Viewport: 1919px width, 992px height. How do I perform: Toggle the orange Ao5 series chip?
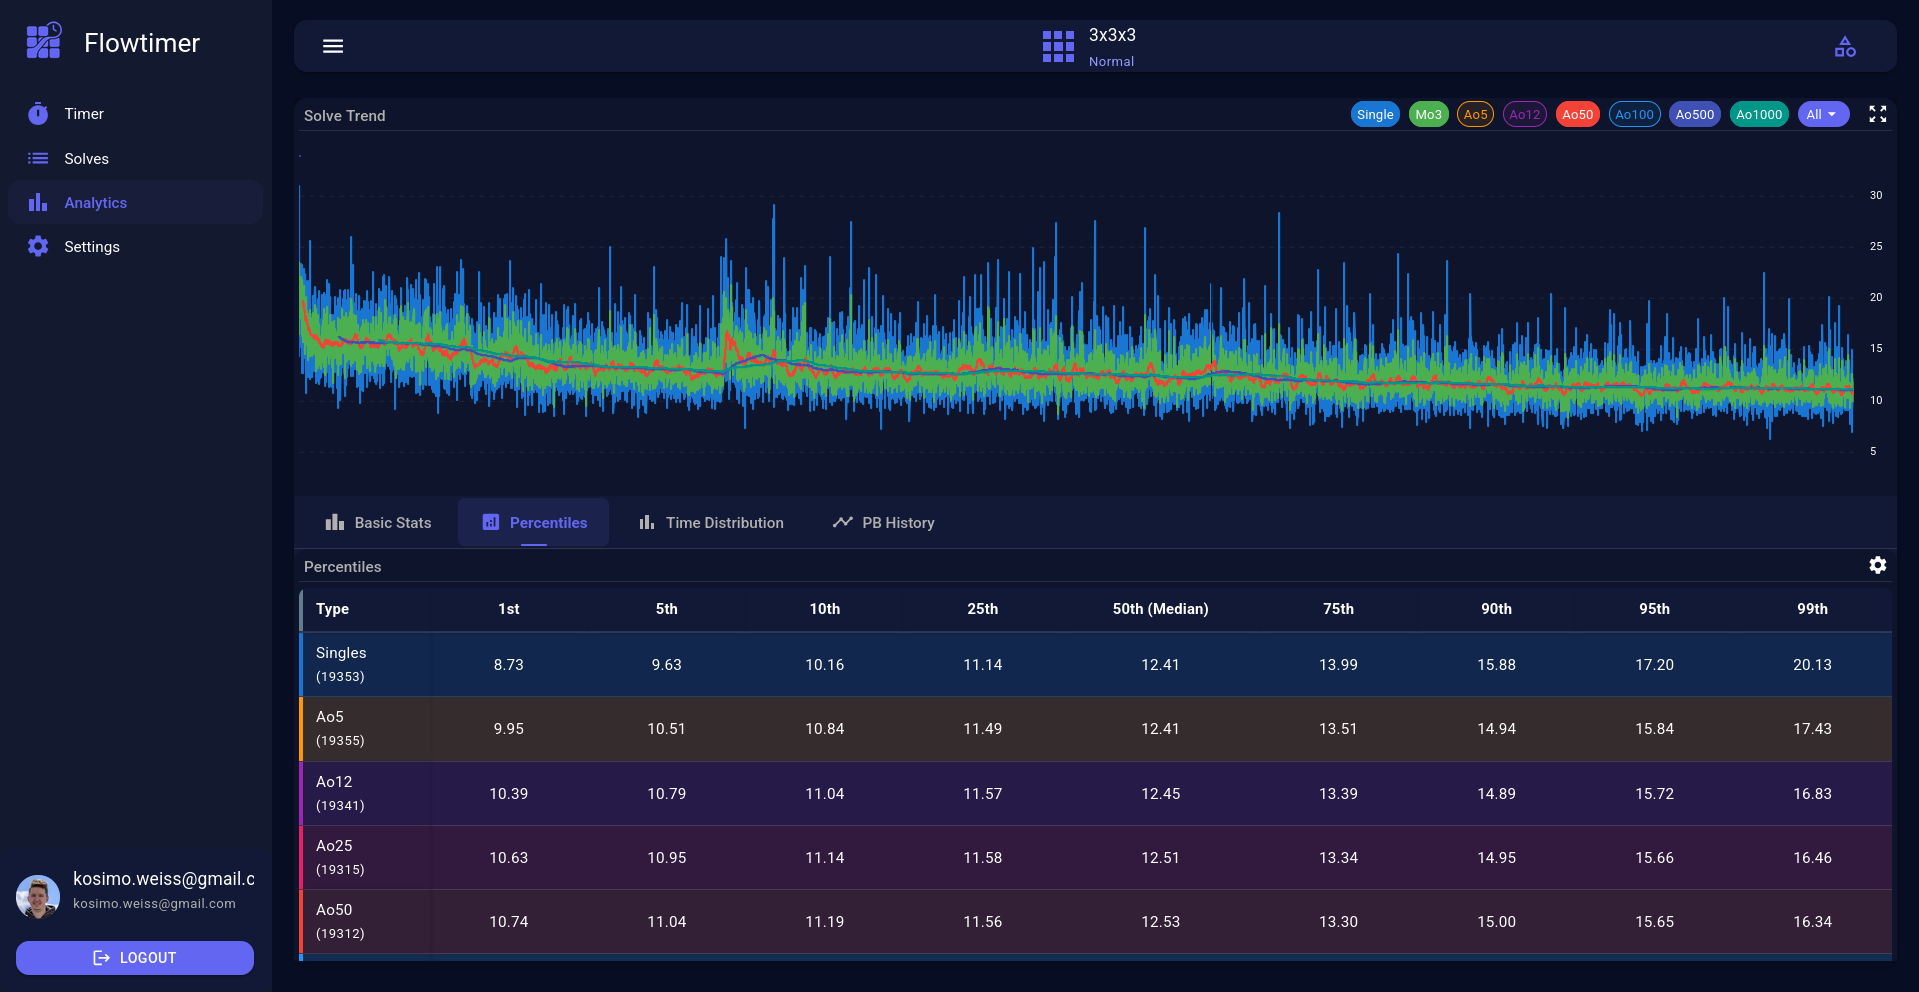pos(1475,115)
